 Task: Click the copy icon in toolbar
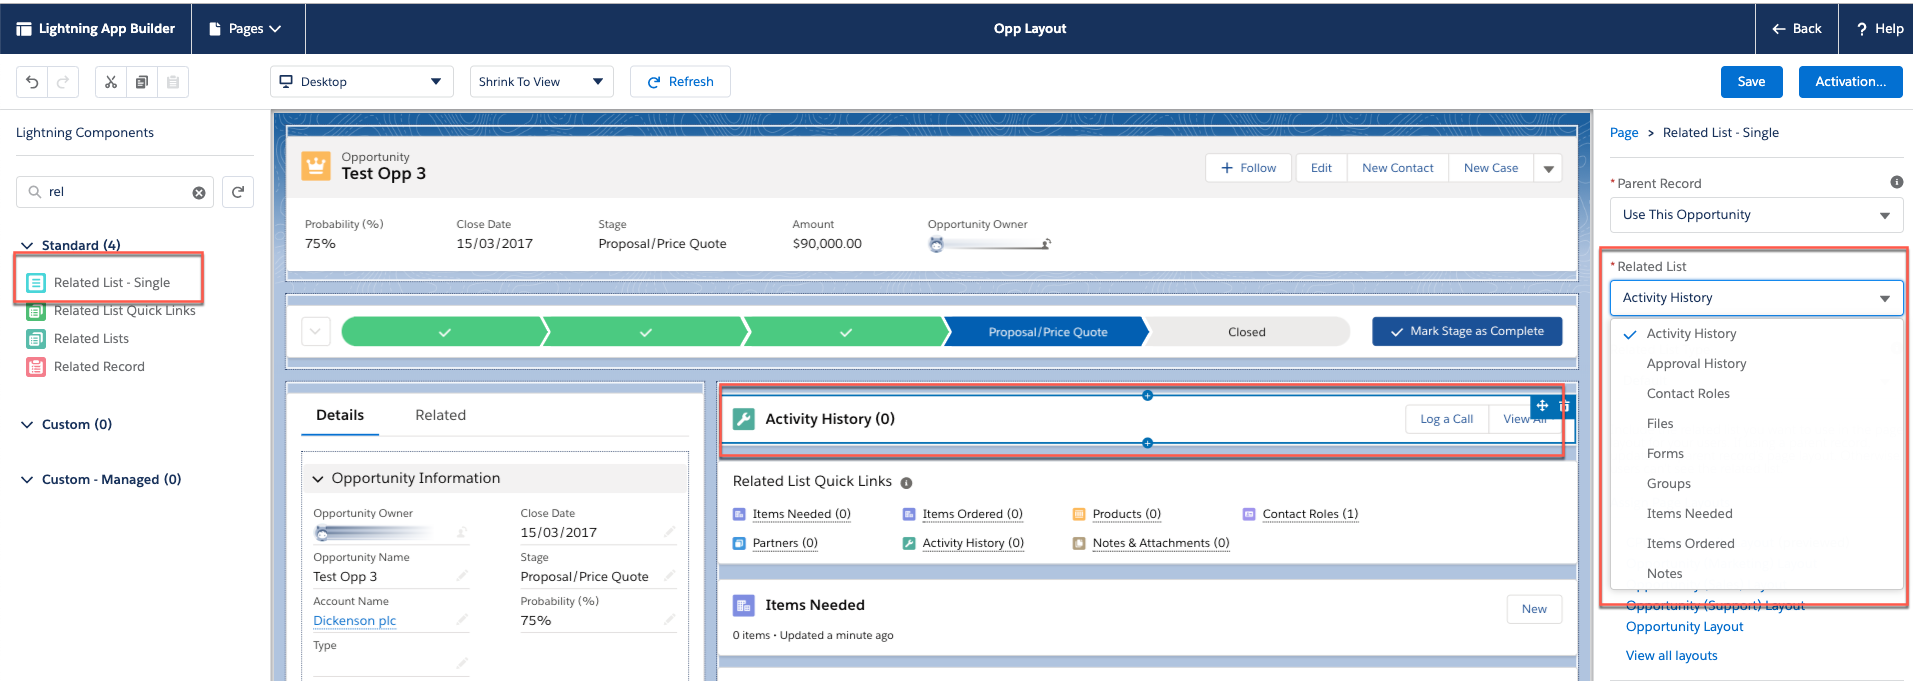tap(142, 82)
